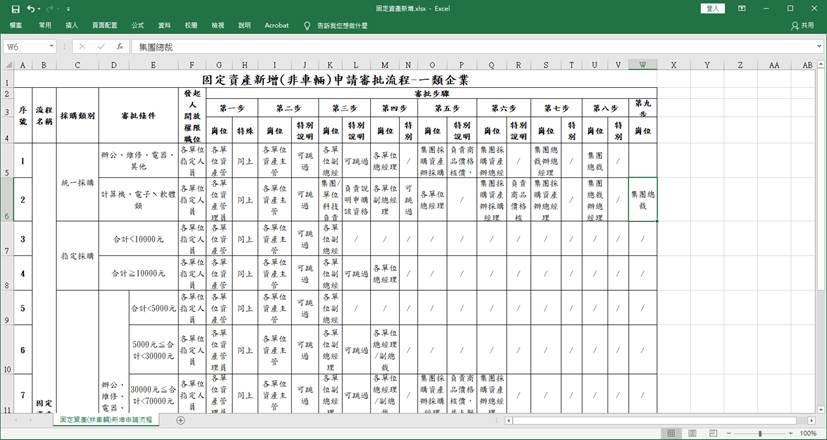
Task: Click the selected cell W6 集團總裁
Action: click(x=642, y=199)
